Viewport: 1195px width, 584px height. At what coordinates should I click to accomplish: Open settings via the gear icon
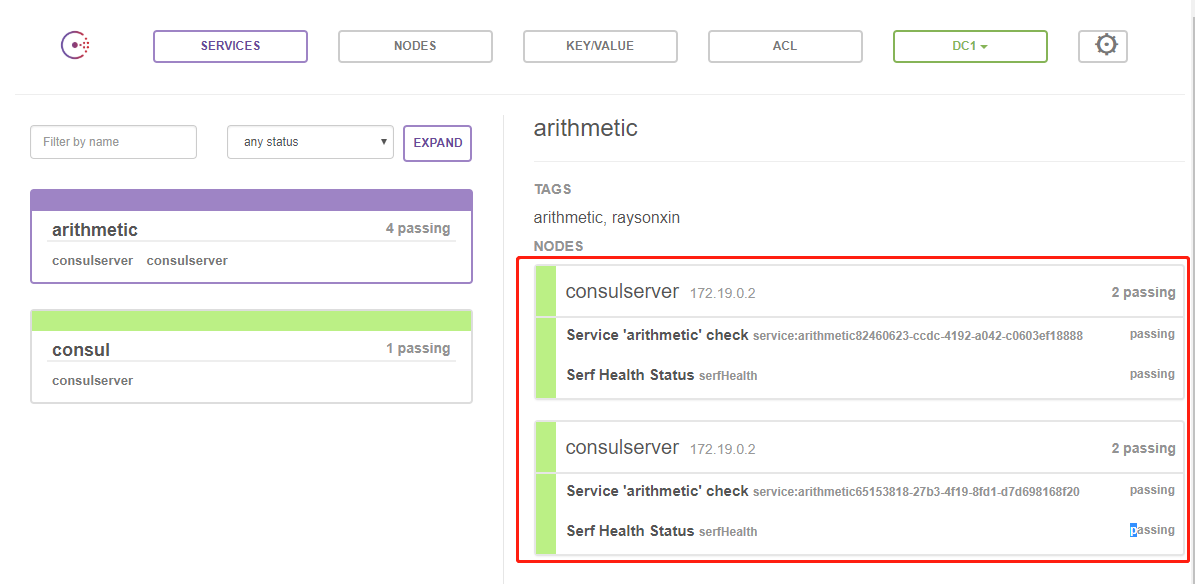(1103, 46)
